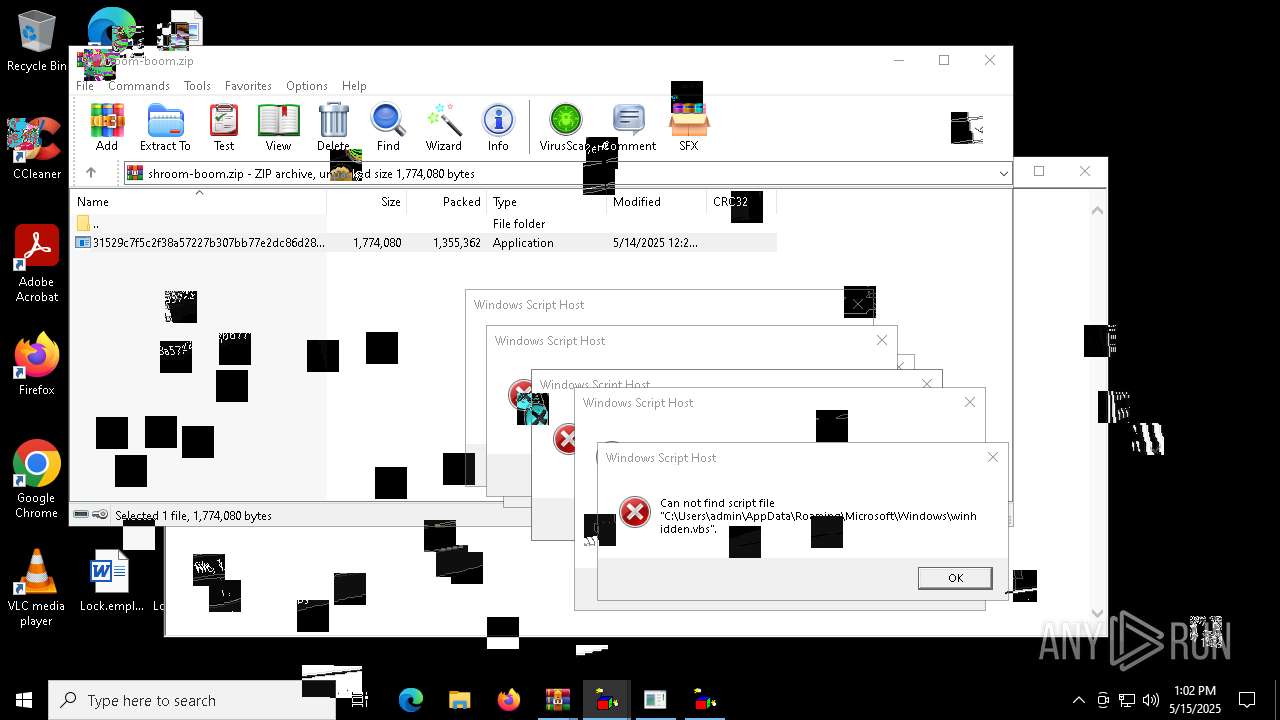This screenshot has width=1280, height=720.
Task: Open the Commands menu
Action: pos(139,86)
